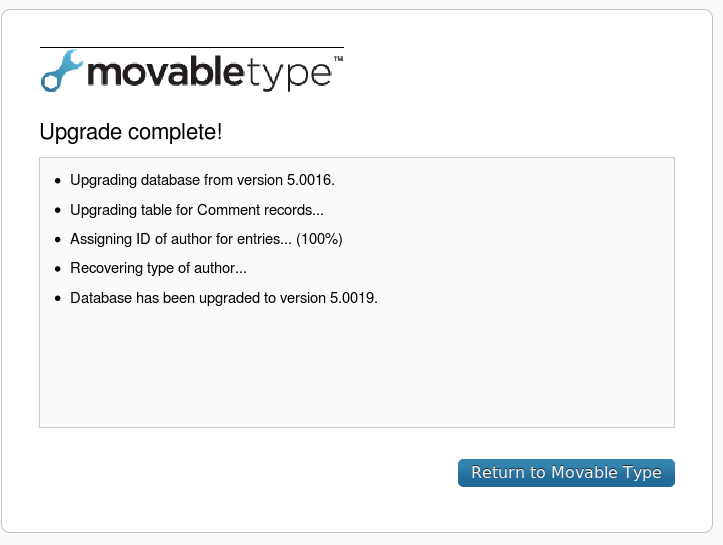Click the Database has been upgraded to 5.0019 line
This screenshot has height=545, width=723.
click(x=224, y=298)
